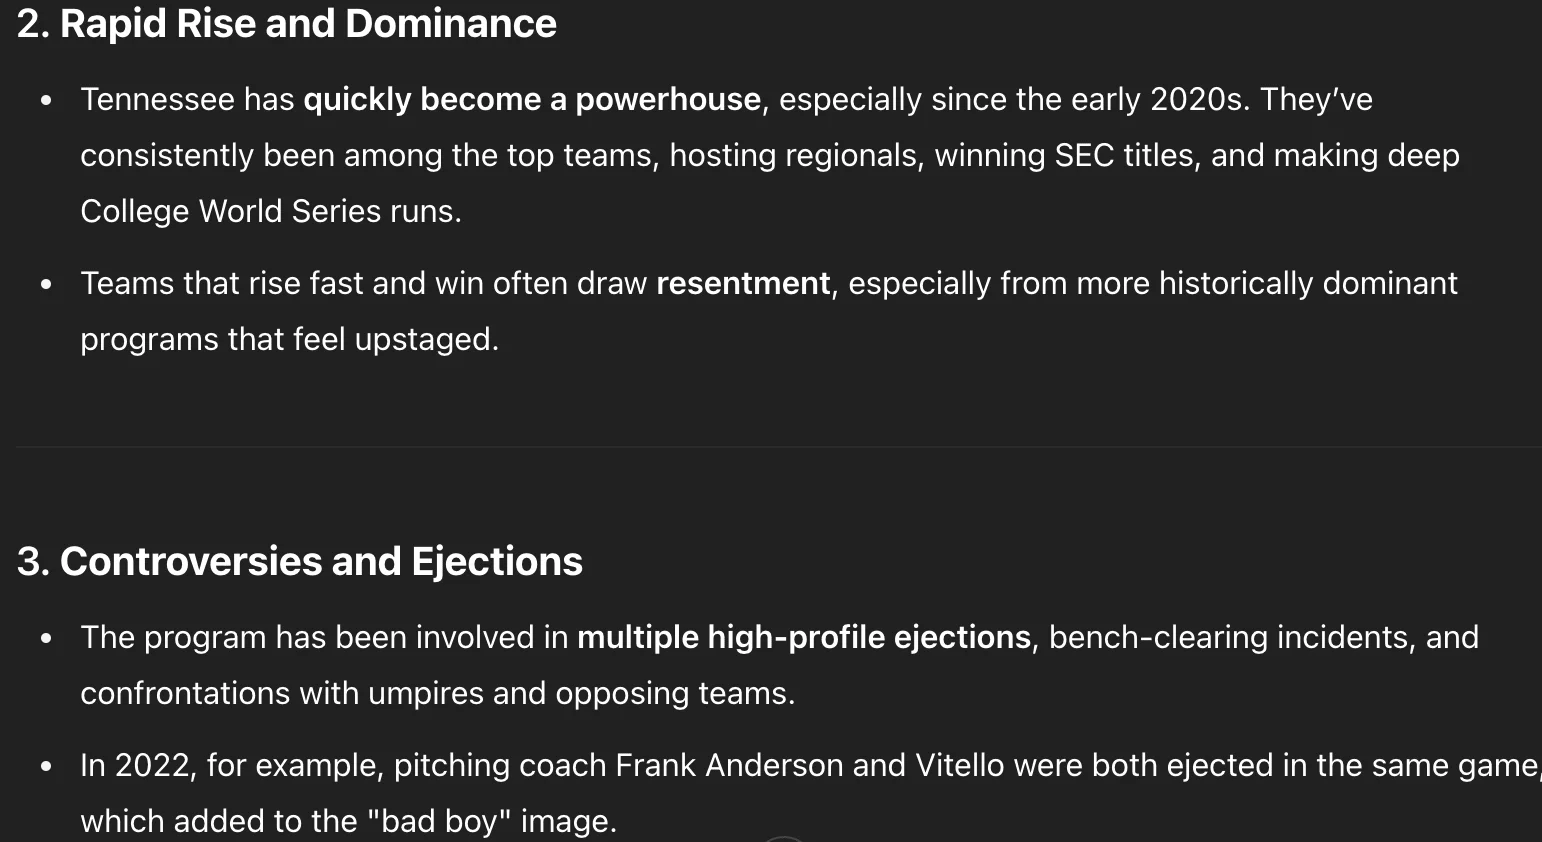This screenshot has width=1542, height=842.
Task: Click the "3. Controversies and Ejections" heading
Action: (x=300, y=561)
